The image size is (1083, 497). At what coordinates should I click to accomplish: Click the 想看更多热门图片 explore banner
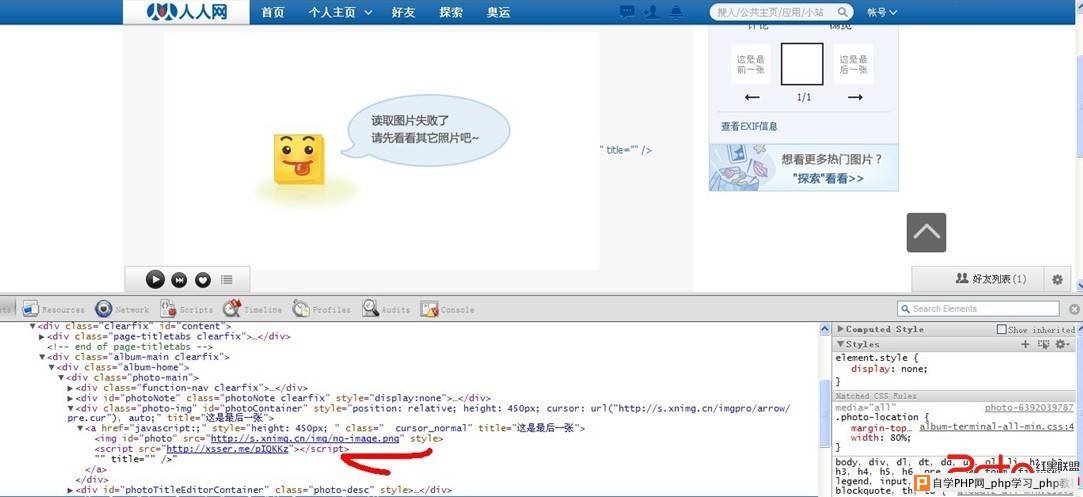coord(804,168)
